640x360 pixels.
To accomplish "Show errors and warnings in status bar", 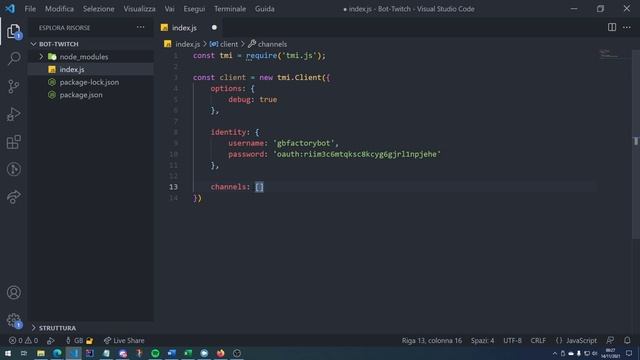I will 23,340.
